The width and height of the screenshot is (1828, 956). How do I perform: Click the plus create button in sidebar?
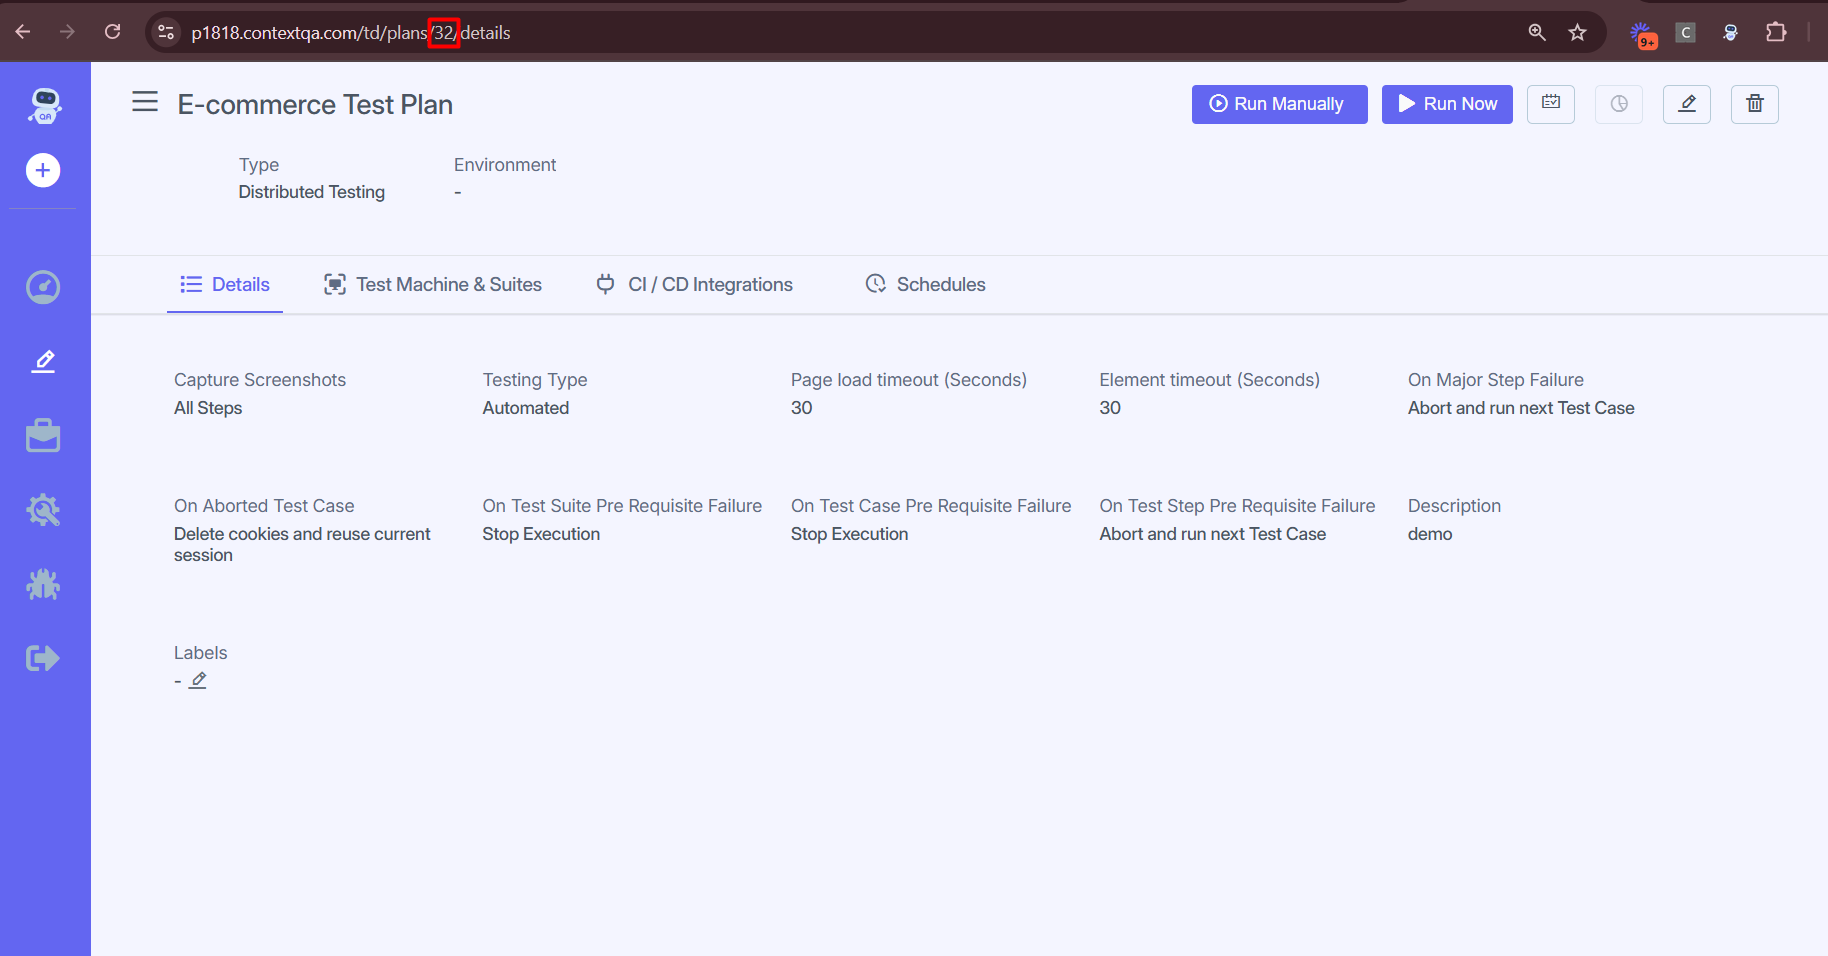(43, 171)
